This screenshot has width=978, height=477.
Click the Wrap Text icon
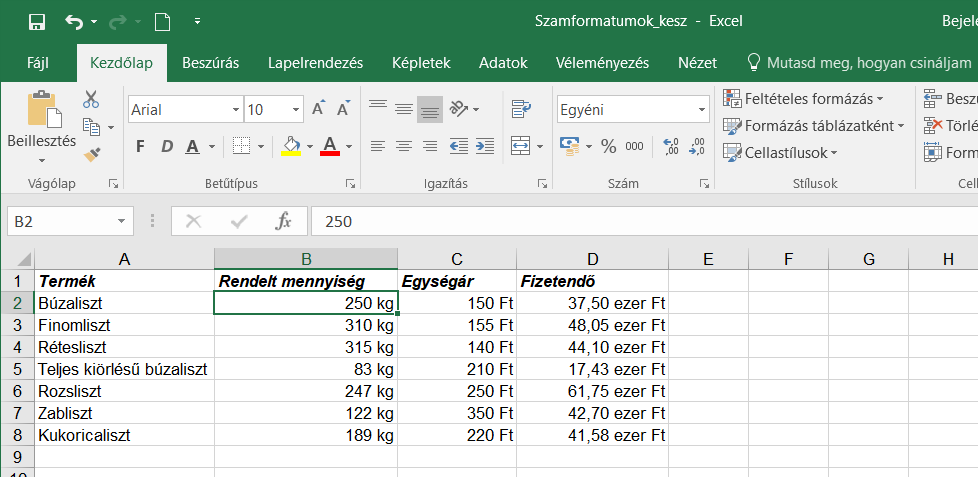tap(520, 109)
